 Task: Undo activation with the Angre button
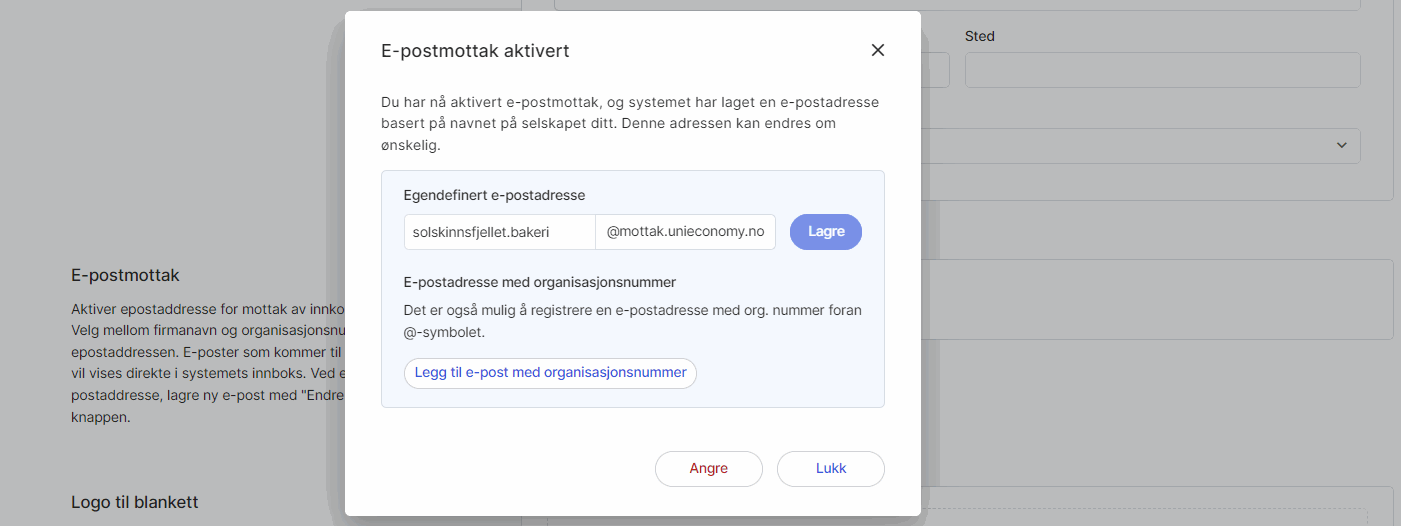click(708, 468)
